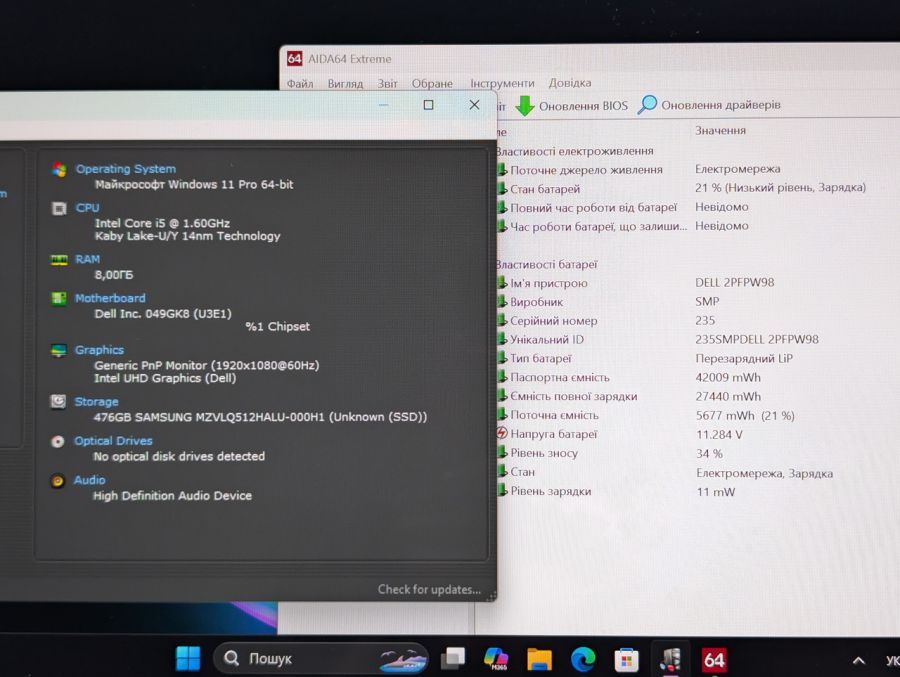Open the Довідка menu in AIDA64
900x677 pixels.
(x=569, y=83)
